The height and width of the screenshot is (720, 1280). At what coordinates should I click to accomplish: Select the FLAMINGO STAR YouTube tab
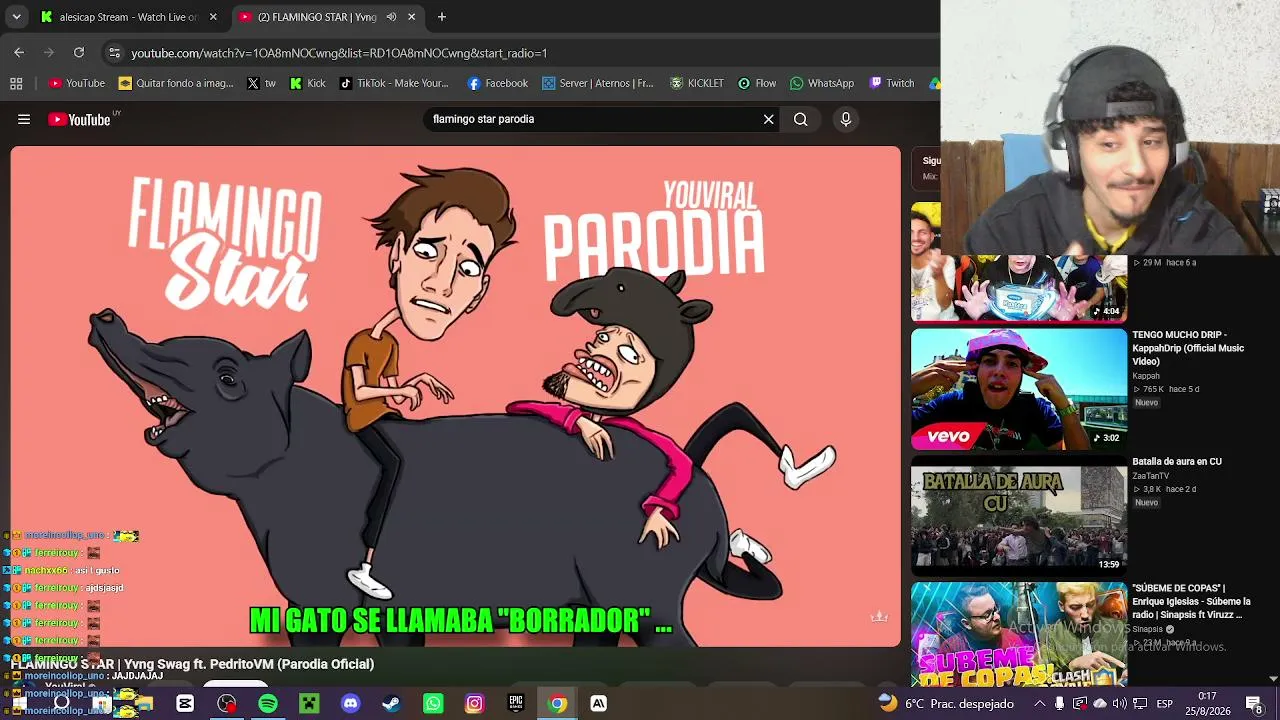pyautogui.click(x=326, y=17)
